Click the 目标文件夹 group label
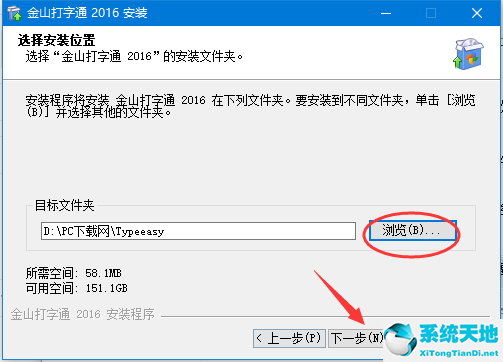Viewport: 503px width, 362px height. coord(65,205)
